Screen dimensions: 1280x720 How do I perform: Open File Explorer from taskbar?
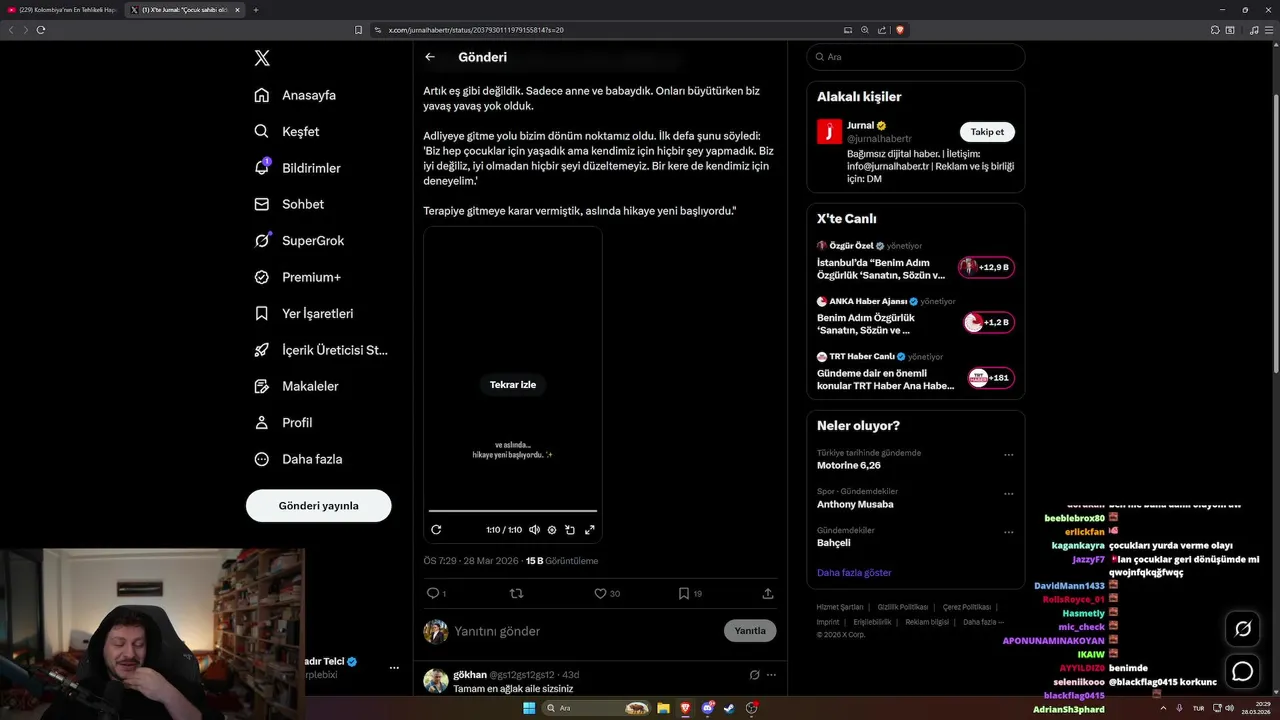click(663, 708)
